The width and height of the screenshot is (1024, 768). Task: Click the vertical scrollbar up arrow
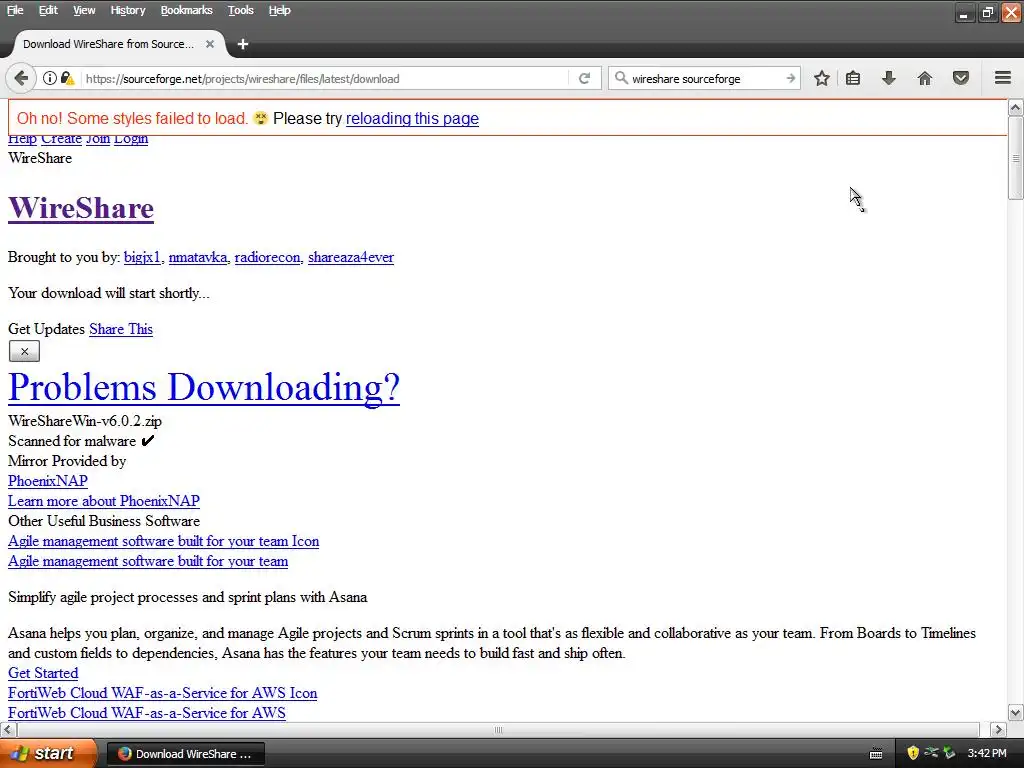[x=1016, y=107]
